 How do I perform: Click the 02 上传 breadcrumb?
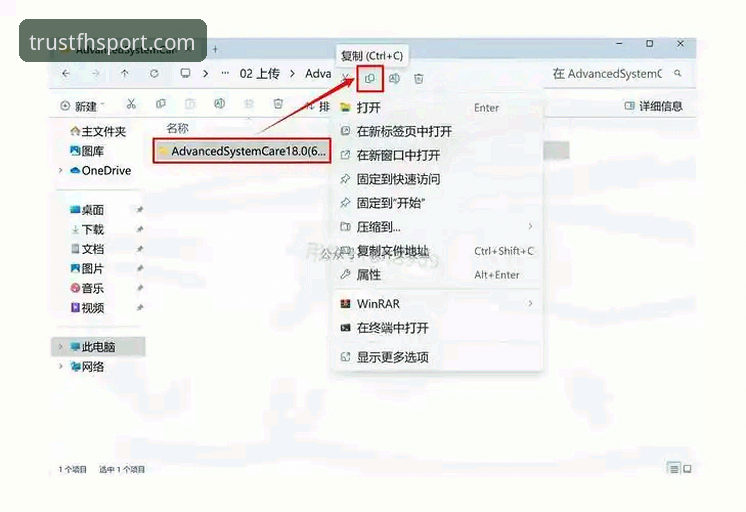click(x=259, y=74)
